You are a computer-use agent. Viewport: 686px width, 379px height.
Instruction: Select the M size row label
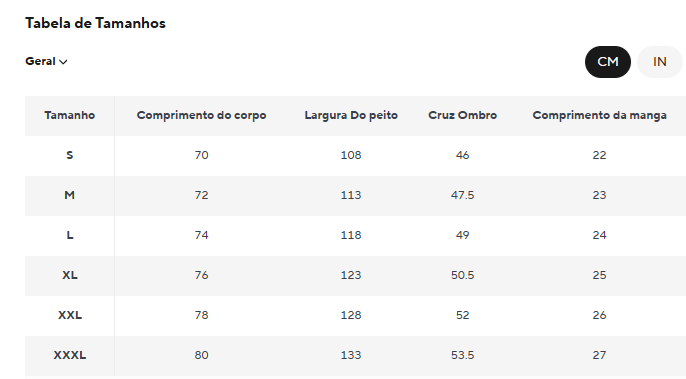[70, 195]
